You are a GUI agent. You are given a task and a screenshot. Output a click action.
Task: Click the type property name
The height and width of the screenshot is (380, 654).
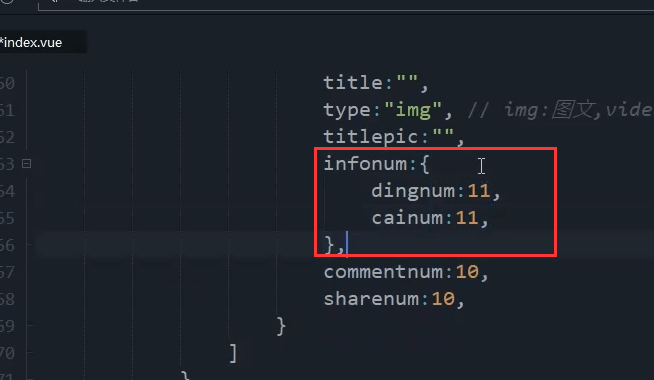coord(347,110)
